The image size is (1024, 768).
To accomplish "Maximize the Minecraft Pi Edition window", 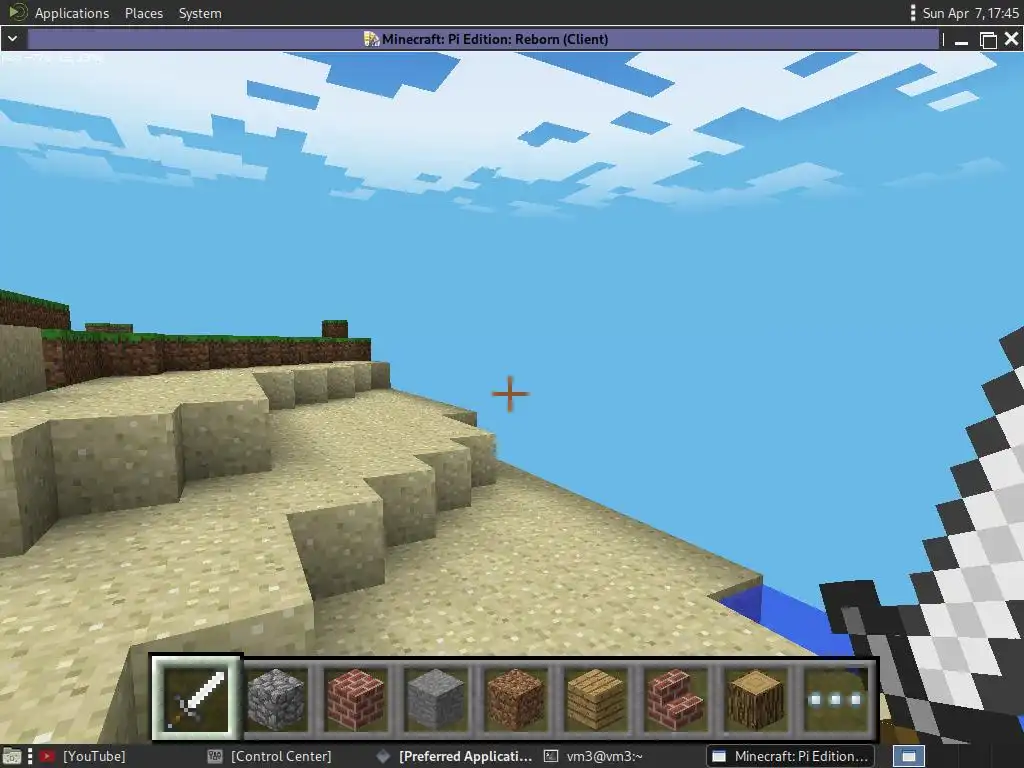I will (x=988, y=40).
